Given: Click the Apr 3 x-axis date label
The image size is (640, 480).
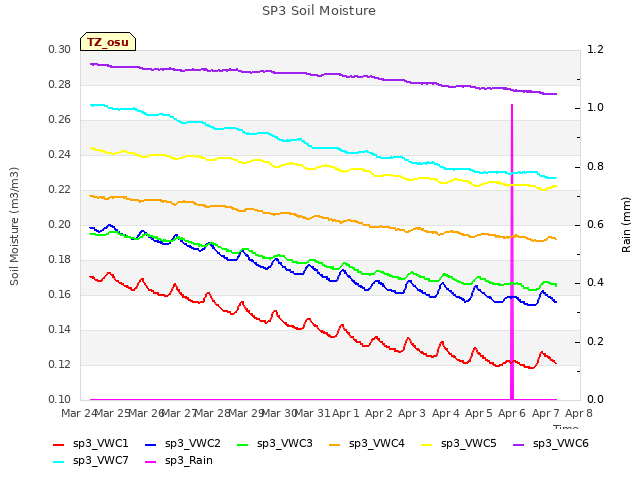Looking at the screenshot, I should (x=412, y=413).
